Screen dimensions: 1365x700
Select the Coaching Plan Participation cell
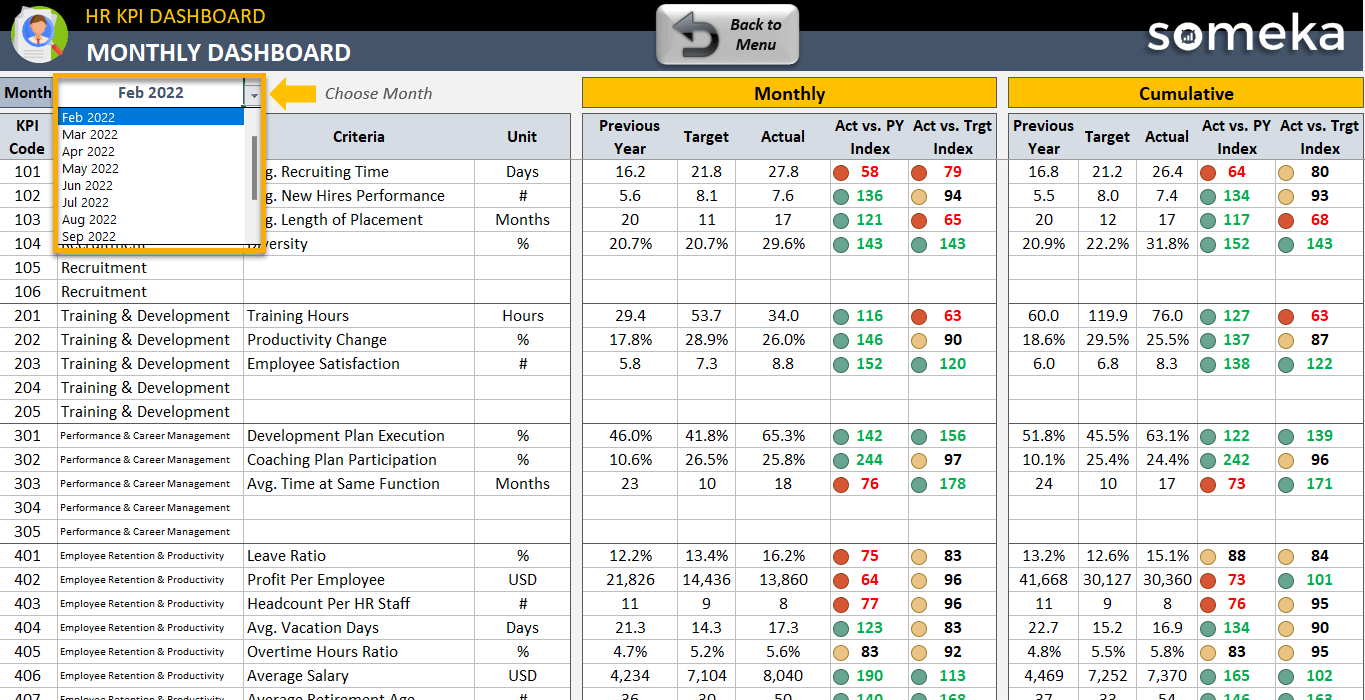click(359, 460)
